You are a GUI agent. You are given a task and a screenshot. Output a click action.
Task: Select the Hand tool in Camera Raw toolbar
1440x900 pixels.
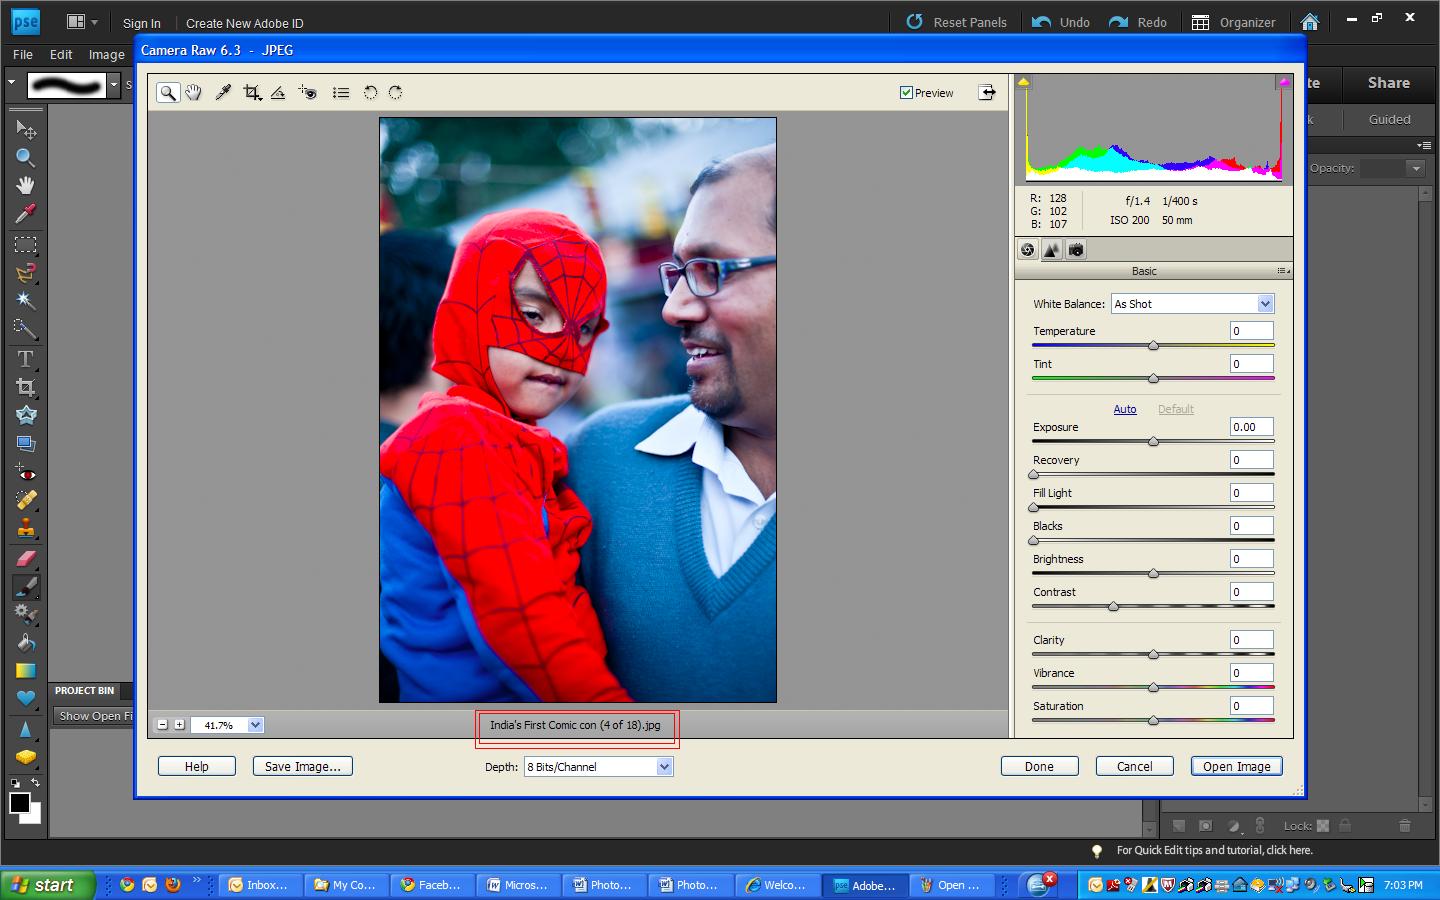click(x=193, y=93)
